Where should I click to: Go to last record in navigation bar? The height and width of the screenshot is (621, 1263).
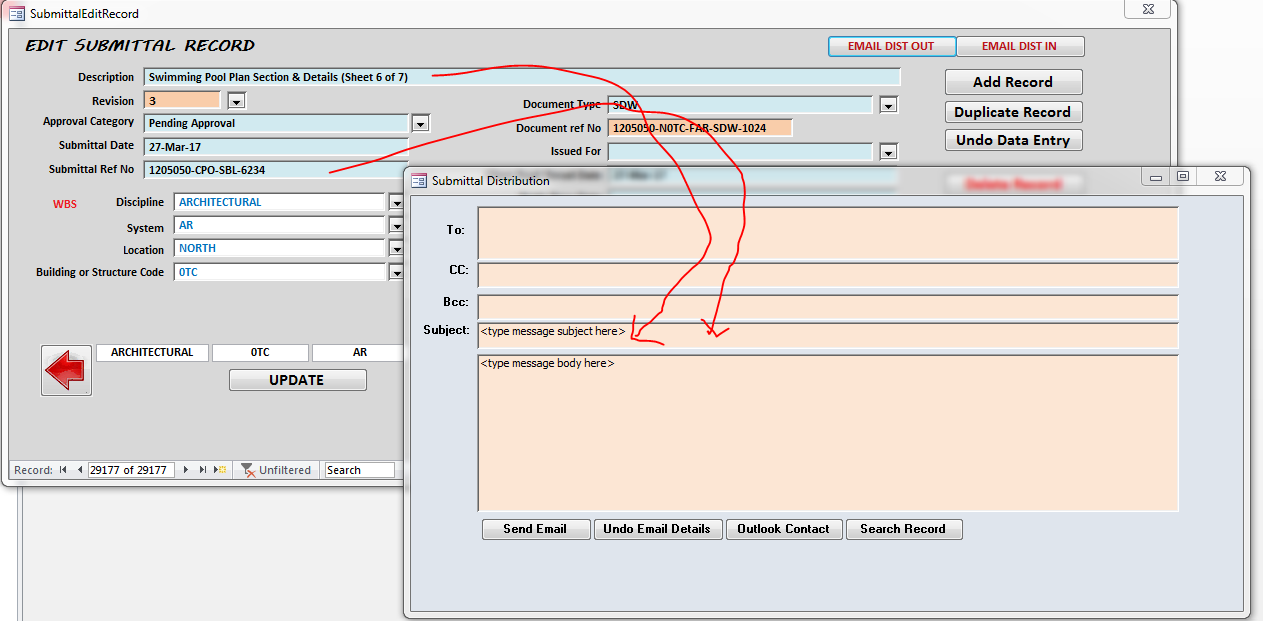tap(202, 470)
